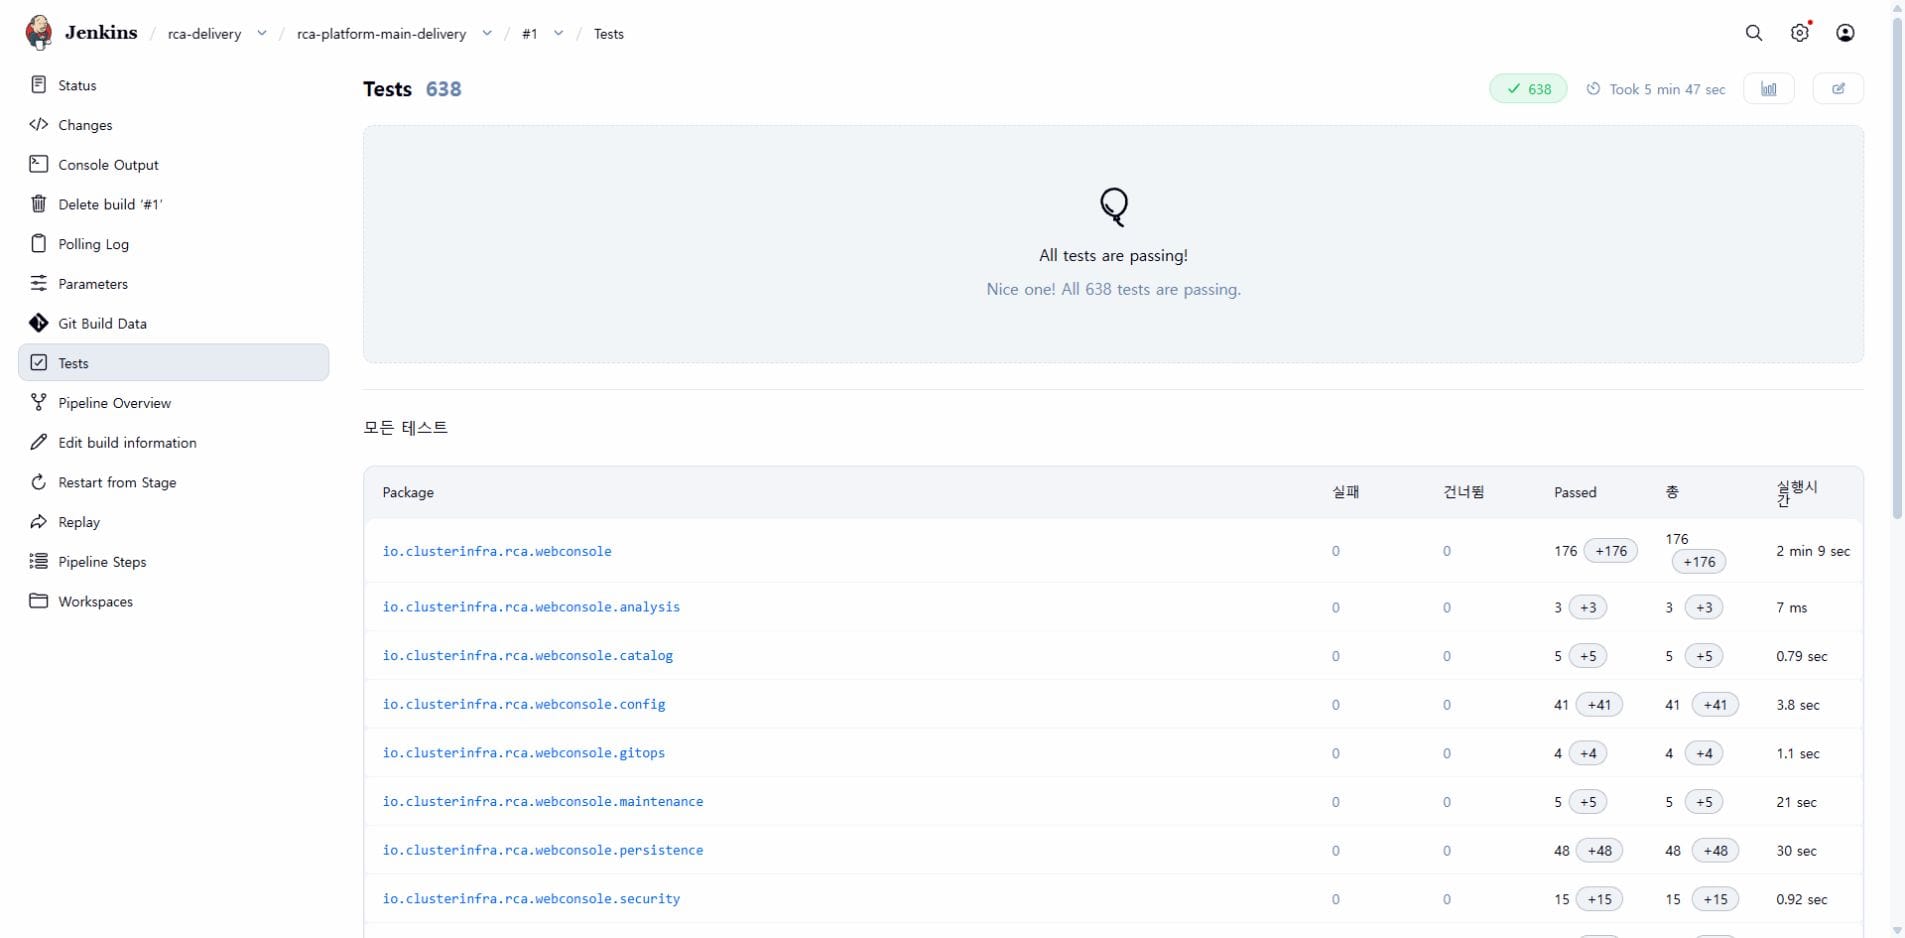The image size is (1905, 938).
Task: Click the Replay arrow icon
Action: click(x=39, y=522)
